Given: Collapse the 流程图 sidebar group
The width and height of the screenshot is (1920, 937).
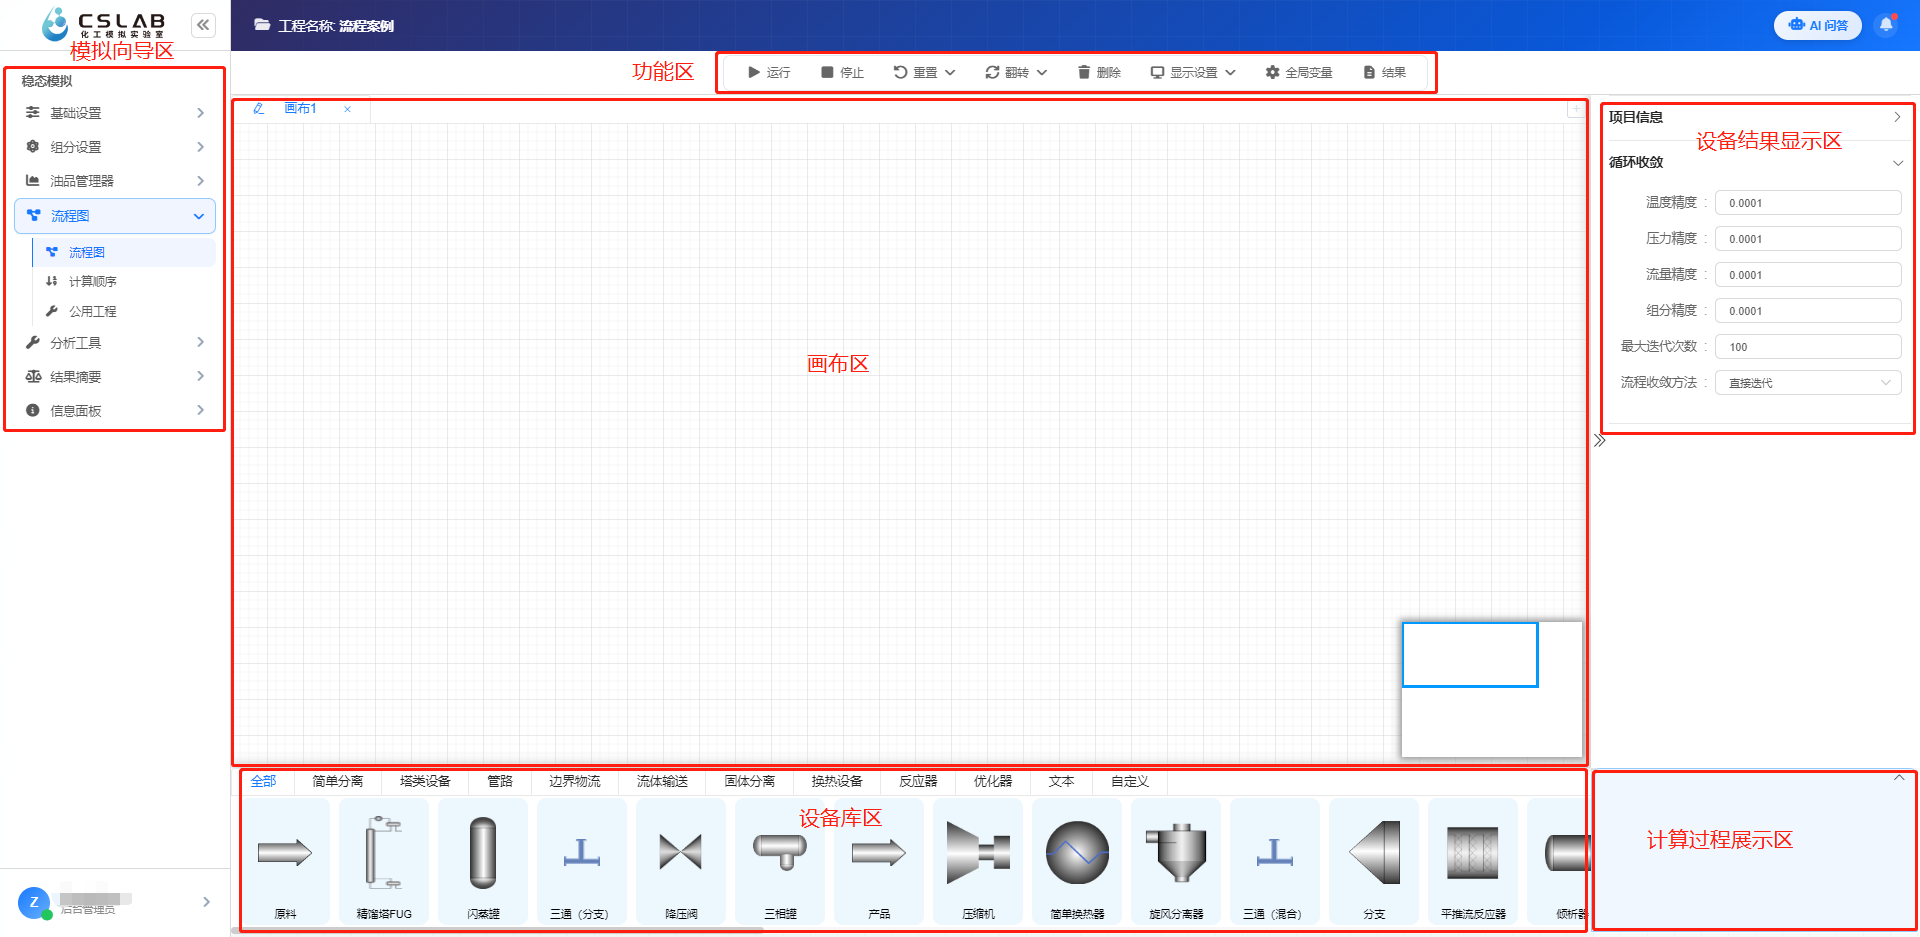Looking at the screenshot, I should point(115,216).
